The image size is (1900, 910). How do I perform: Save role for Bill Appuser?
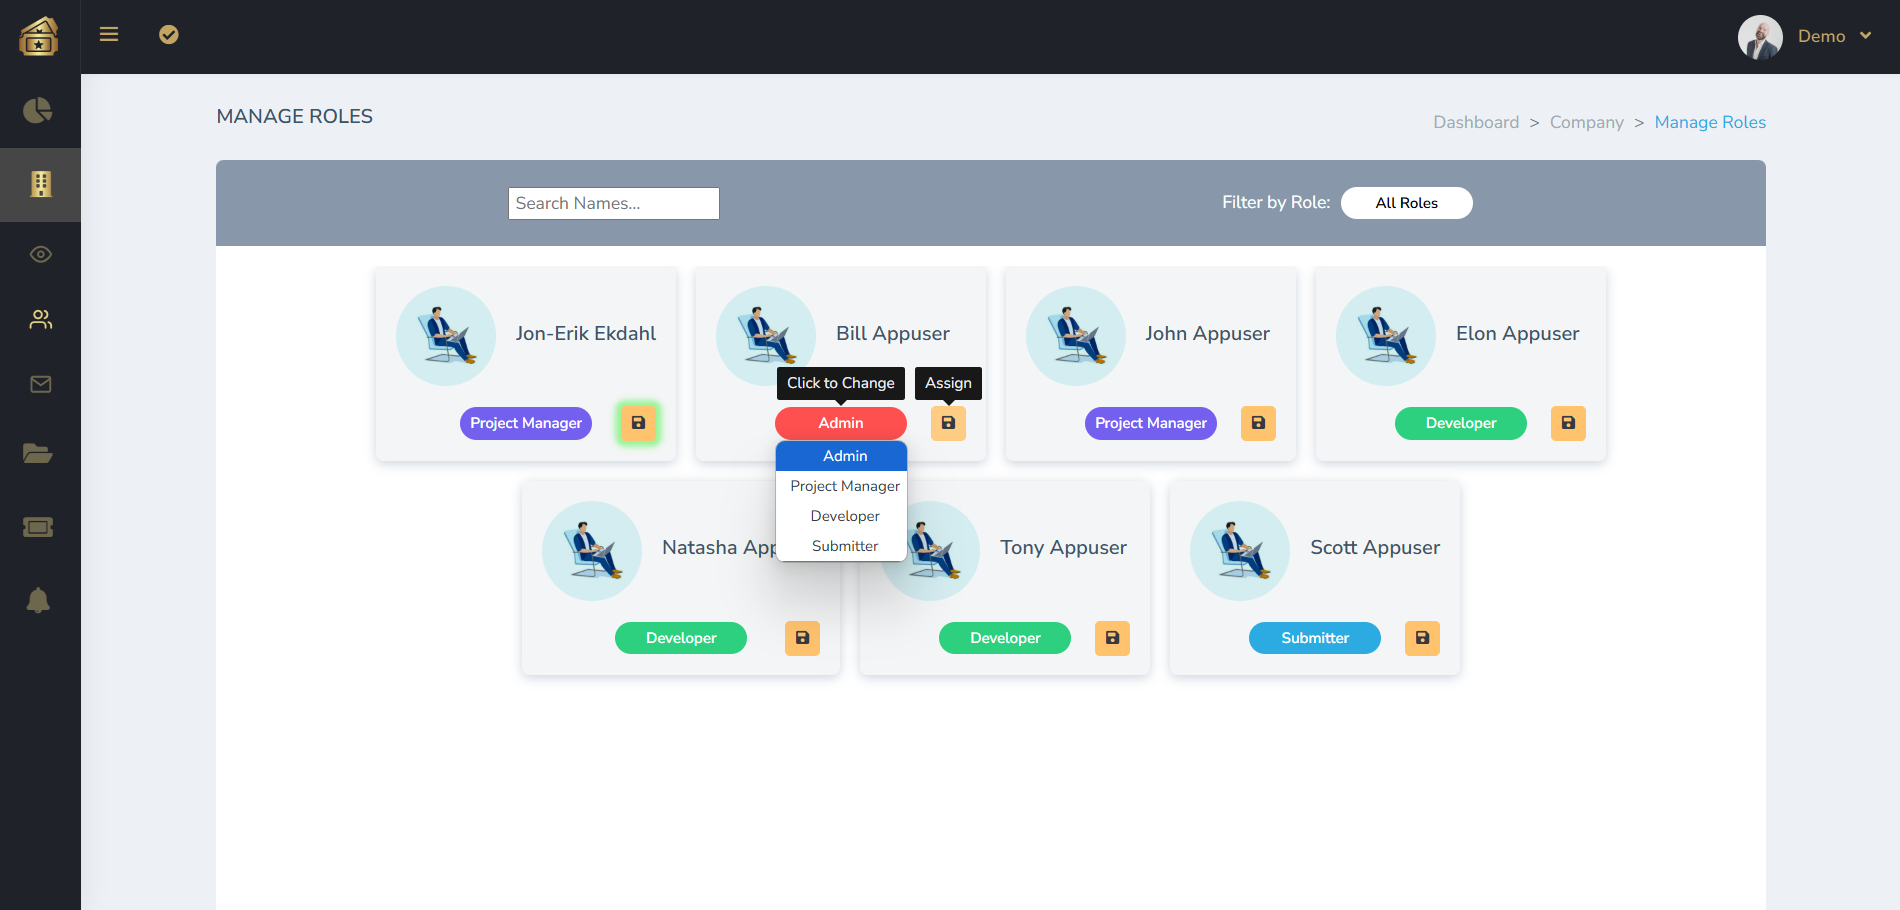(x=948, y=423)
